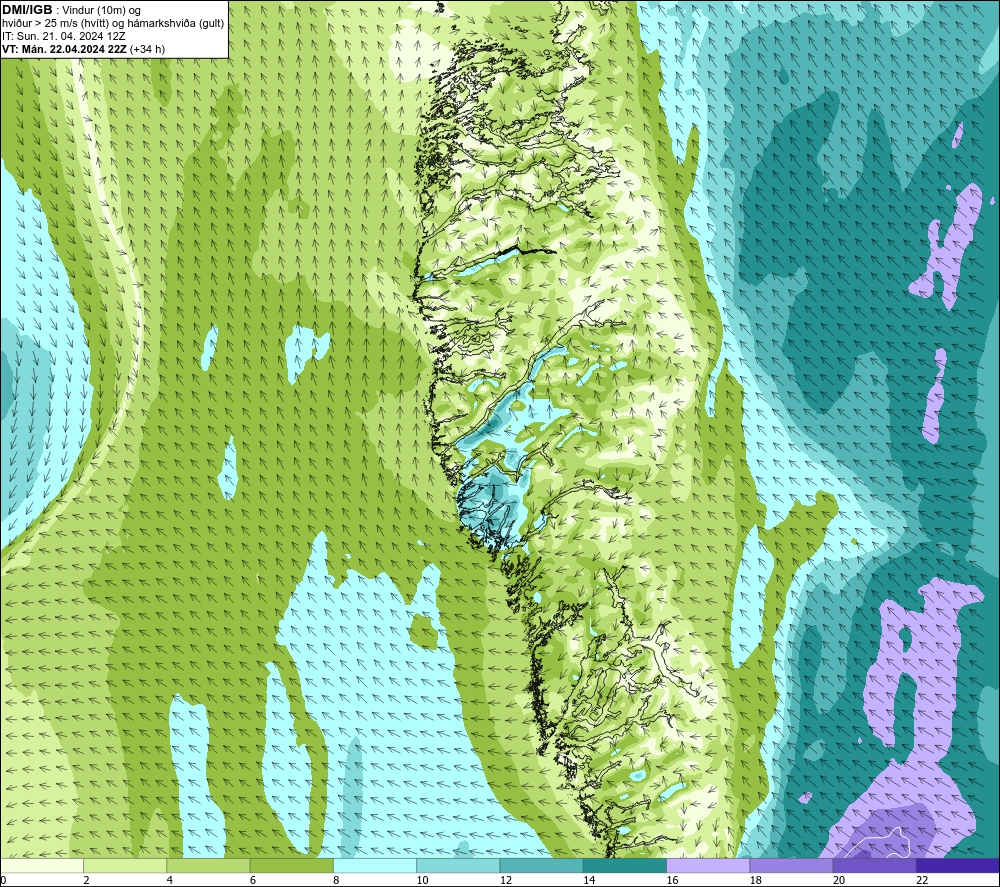Click the legend scale label '4'
Viewport: 1000px width, 887px height.
pos(170,880)
